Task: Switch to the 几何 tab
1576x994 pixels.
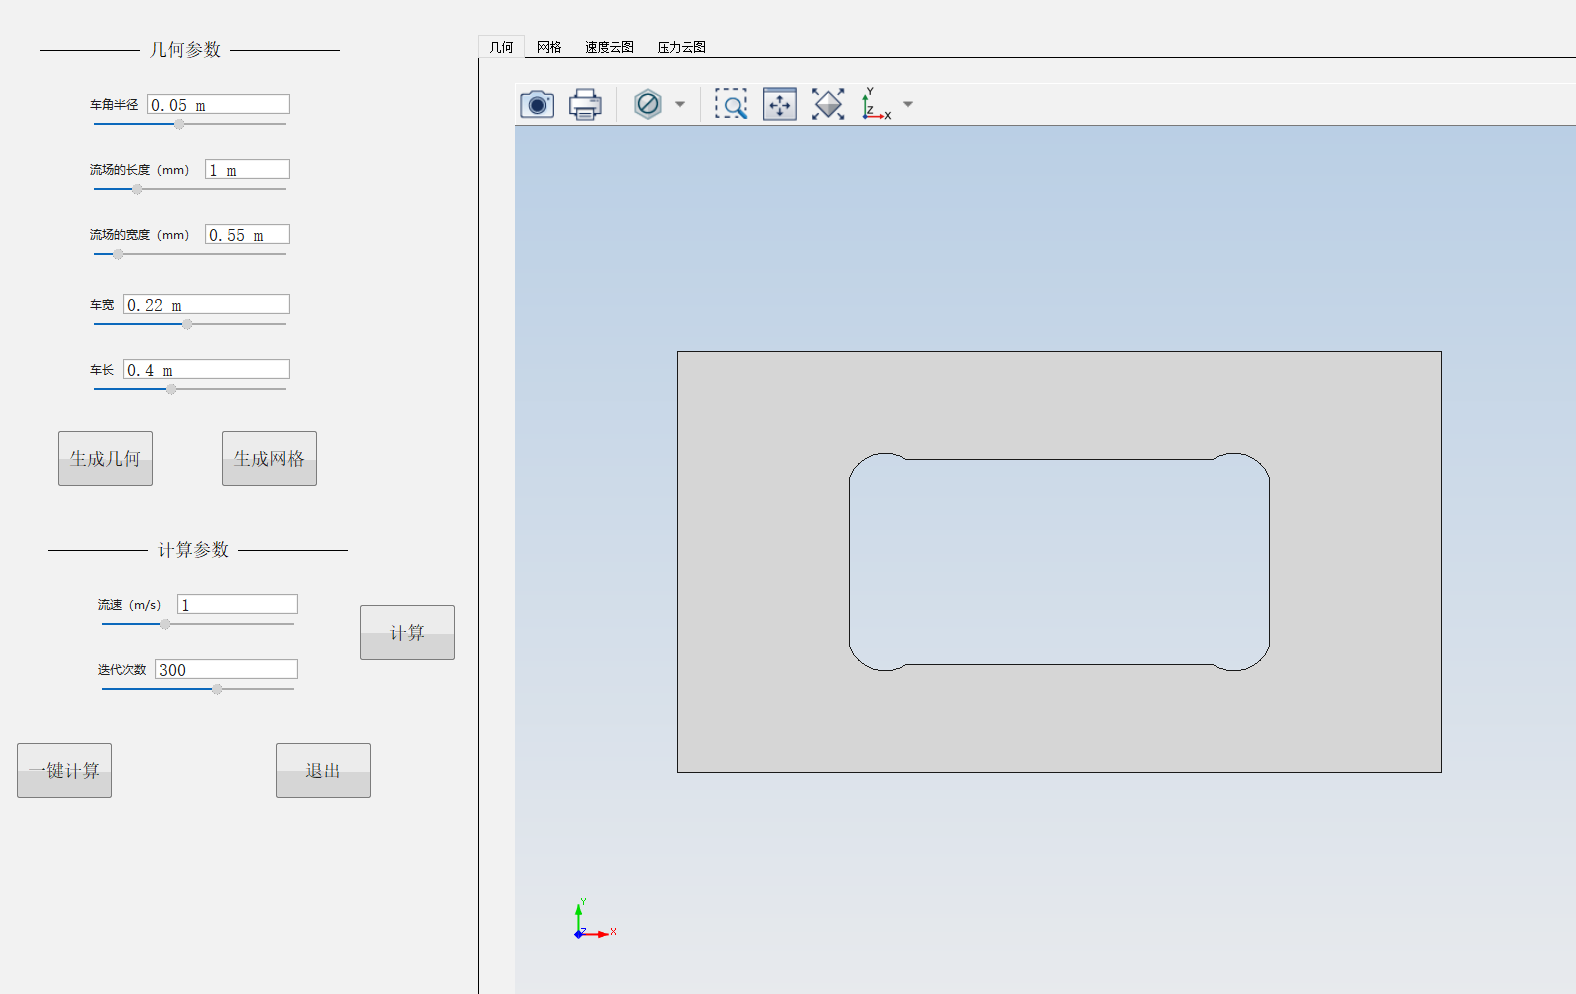Action: 502,47
